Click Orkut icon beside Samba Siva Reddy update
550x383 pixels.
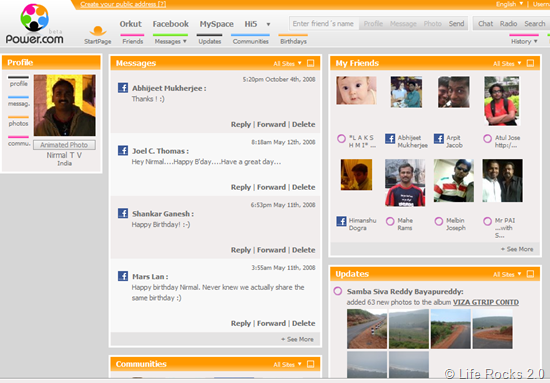pos(338,291)
